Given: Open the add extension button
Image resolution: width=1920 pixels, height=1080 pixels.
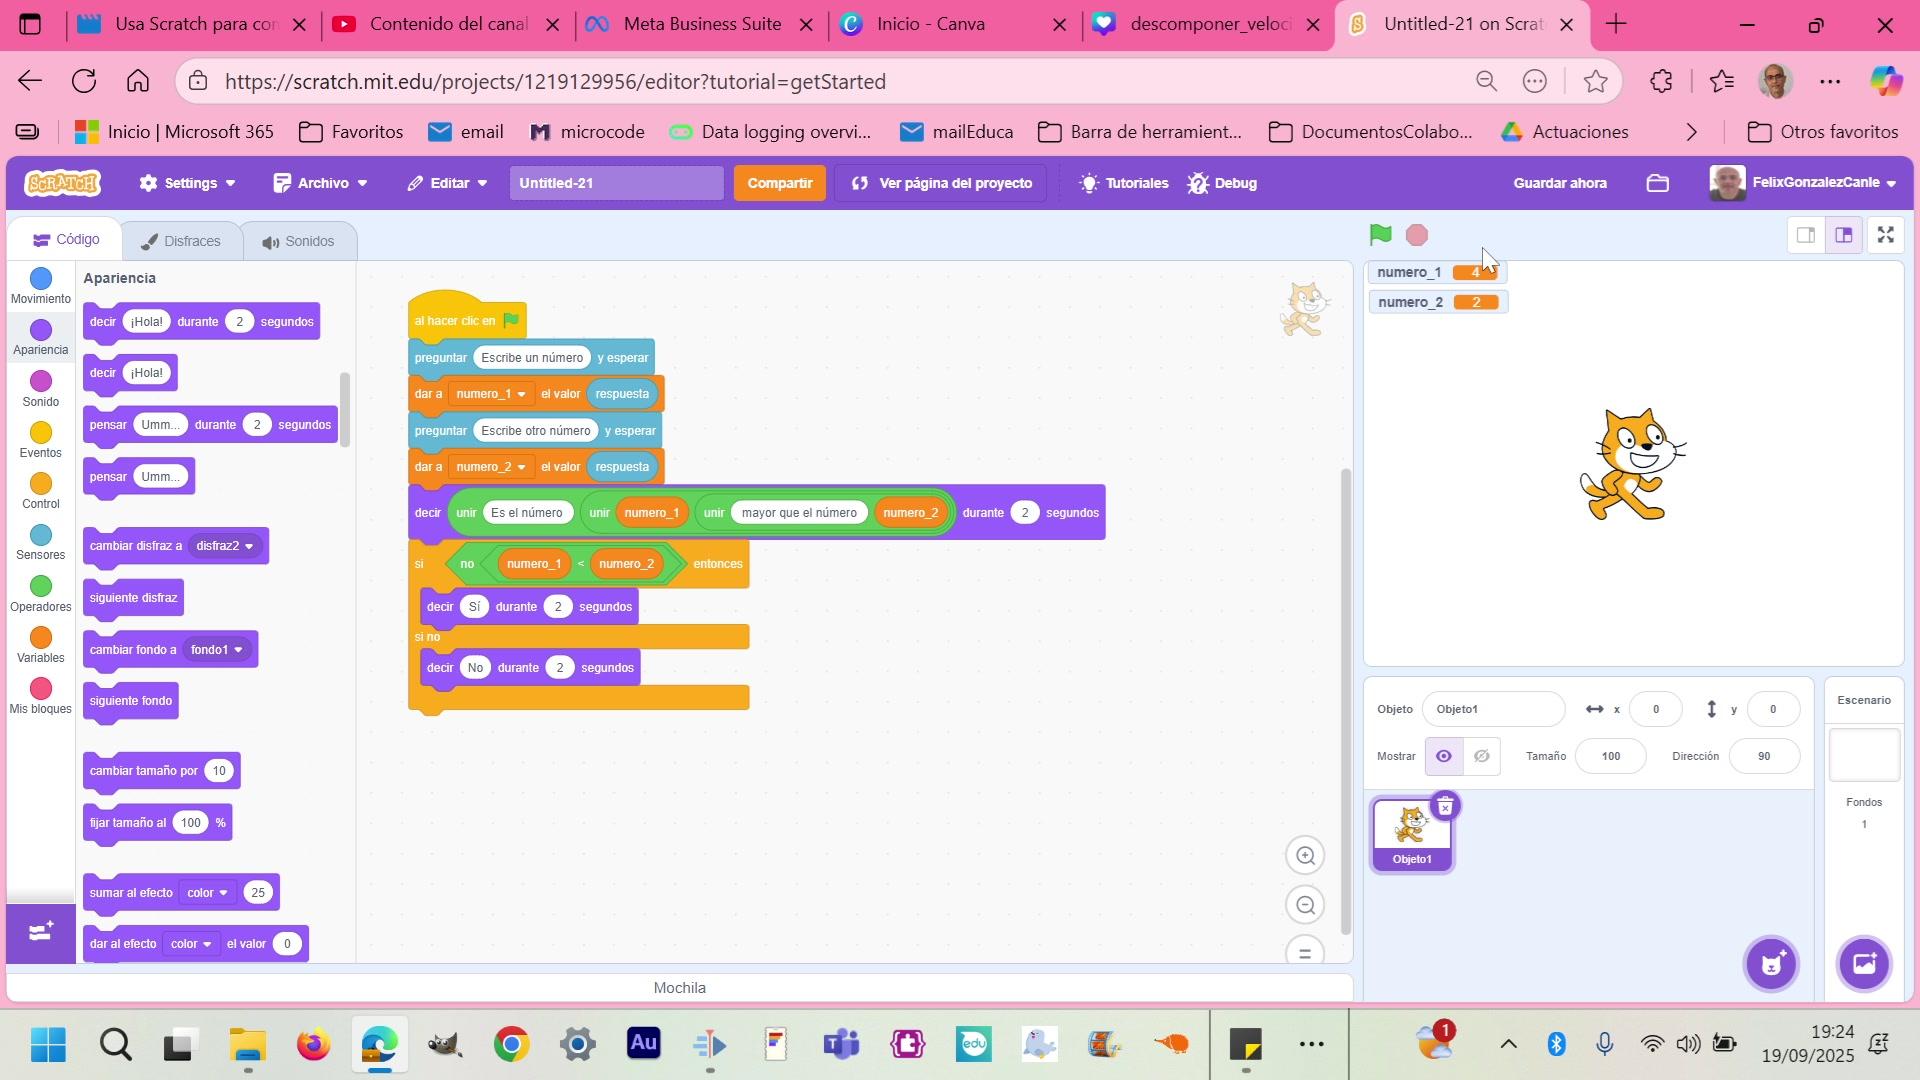Looking at the screenshot, I should pyautogui.click(x=40, y=933).
